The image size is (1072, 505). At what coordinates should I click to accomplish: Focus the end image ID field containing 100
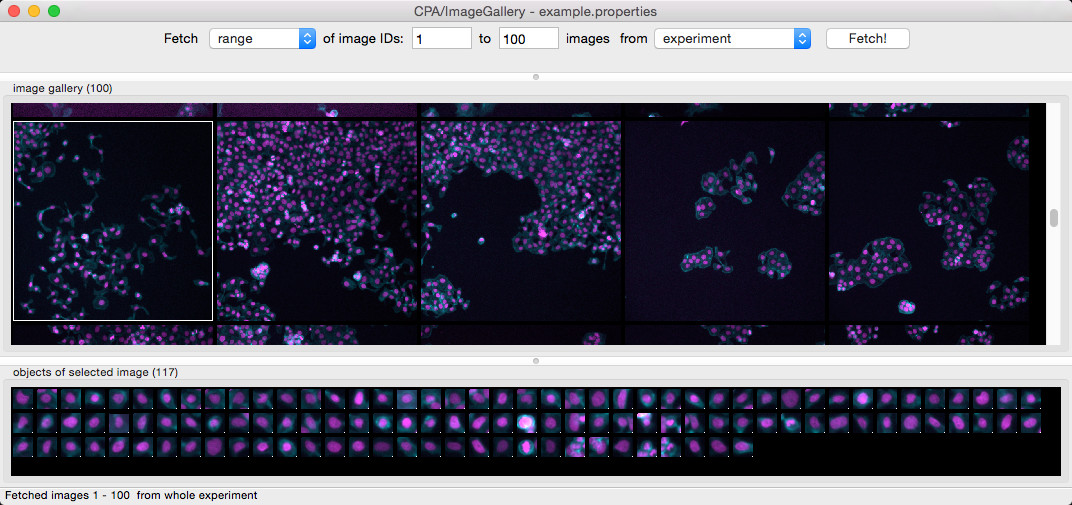tap(529, 39)
